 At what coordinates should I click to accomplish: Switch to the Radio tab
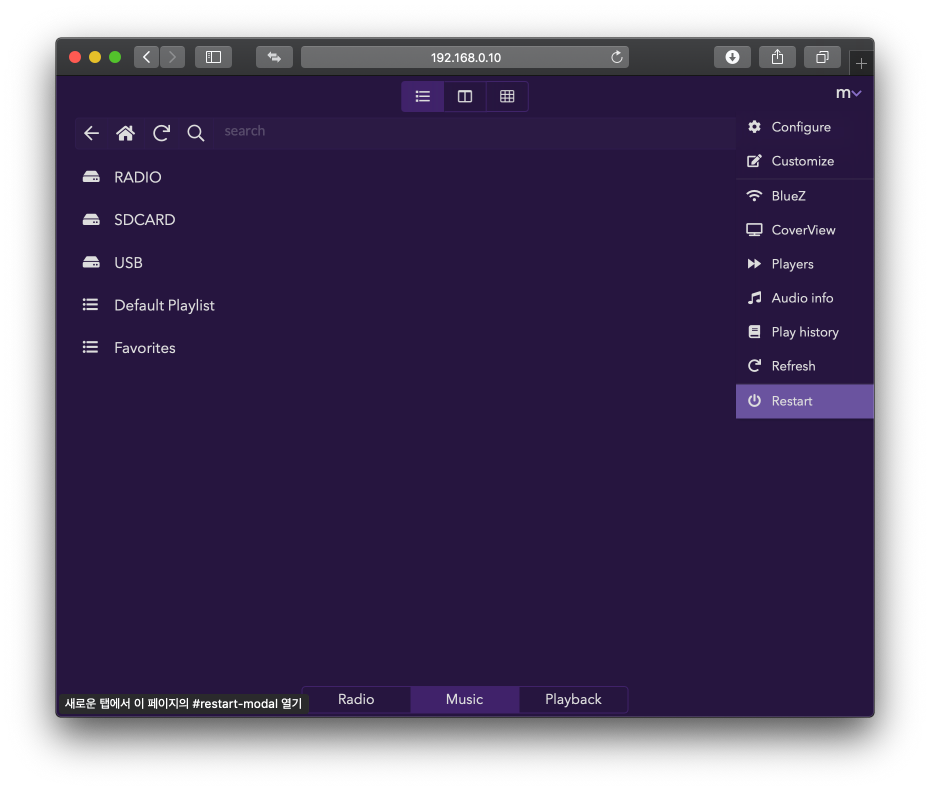356,699
